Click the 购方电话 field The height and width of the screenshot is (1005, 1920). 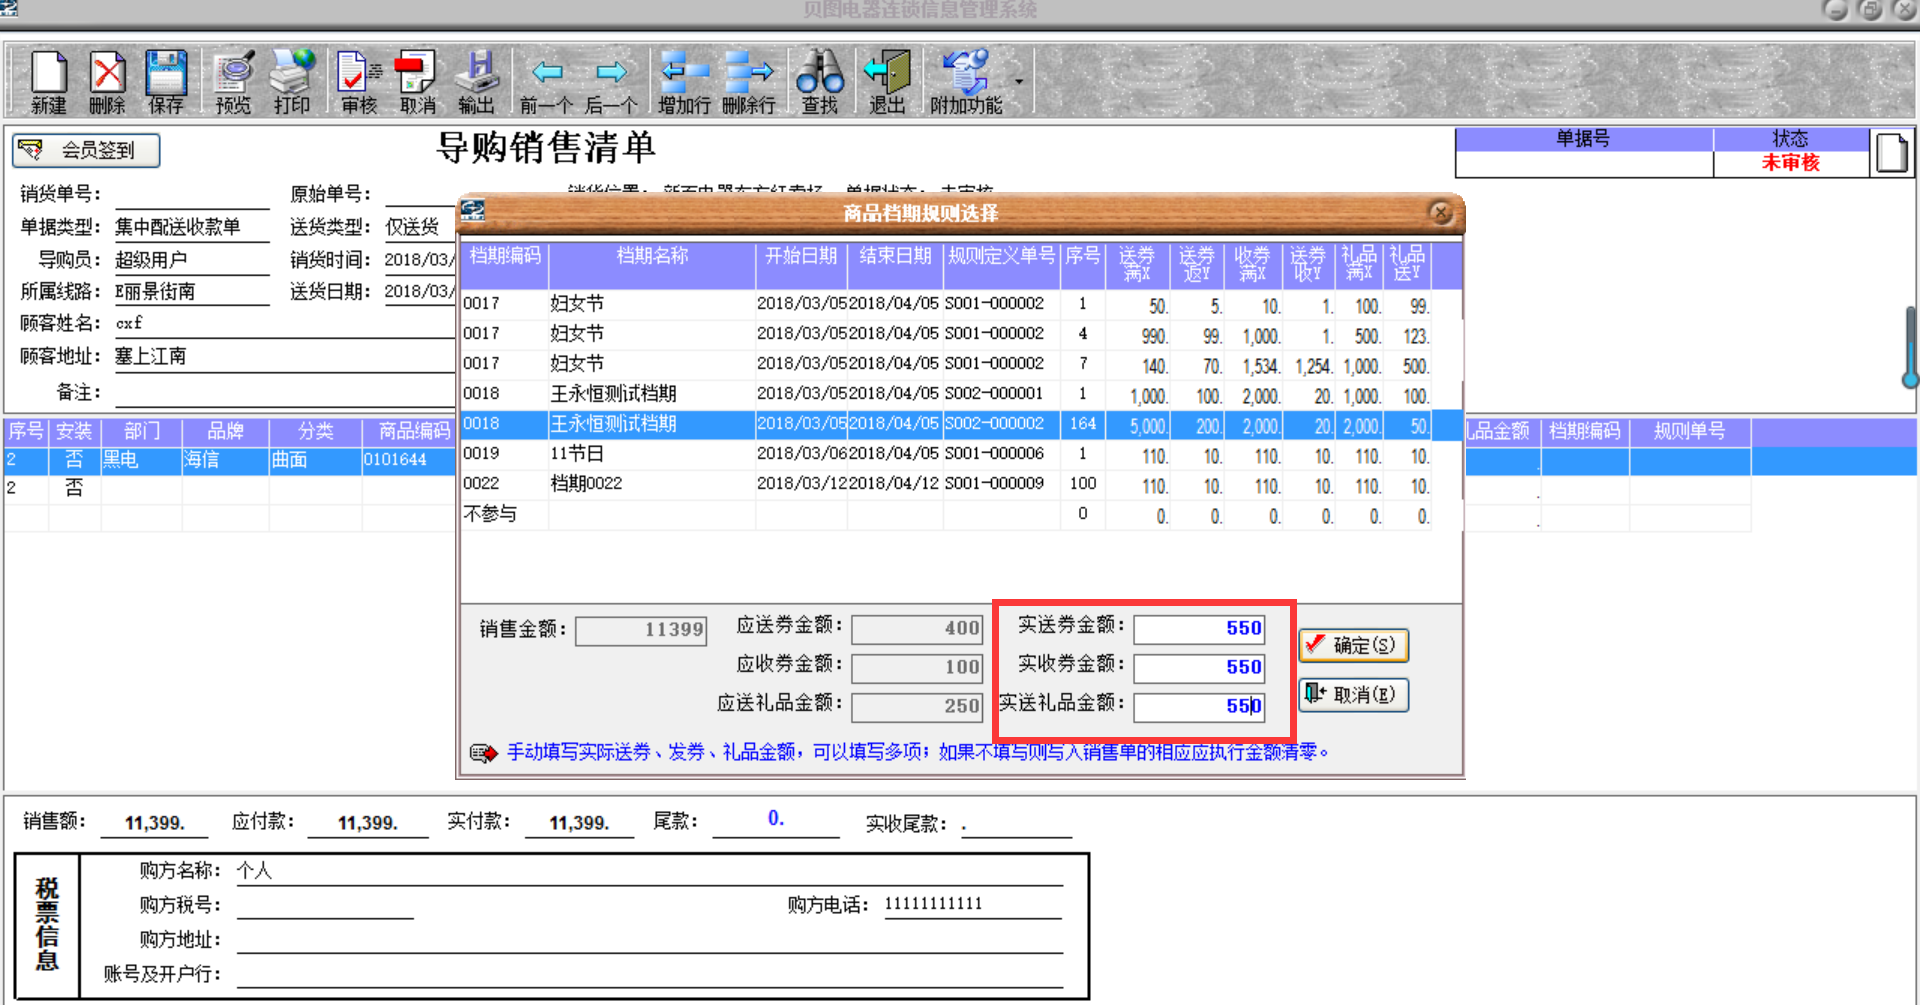tap(973, 904)
